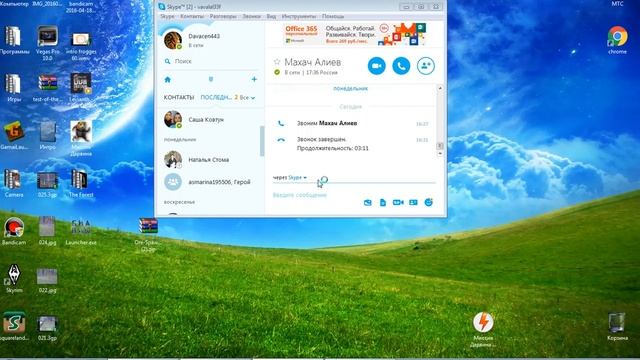Image resolution: width=640 pixels, height=360 pixels.
Task: Open the Davacen443 profile avatar
Action: (173, 40)
